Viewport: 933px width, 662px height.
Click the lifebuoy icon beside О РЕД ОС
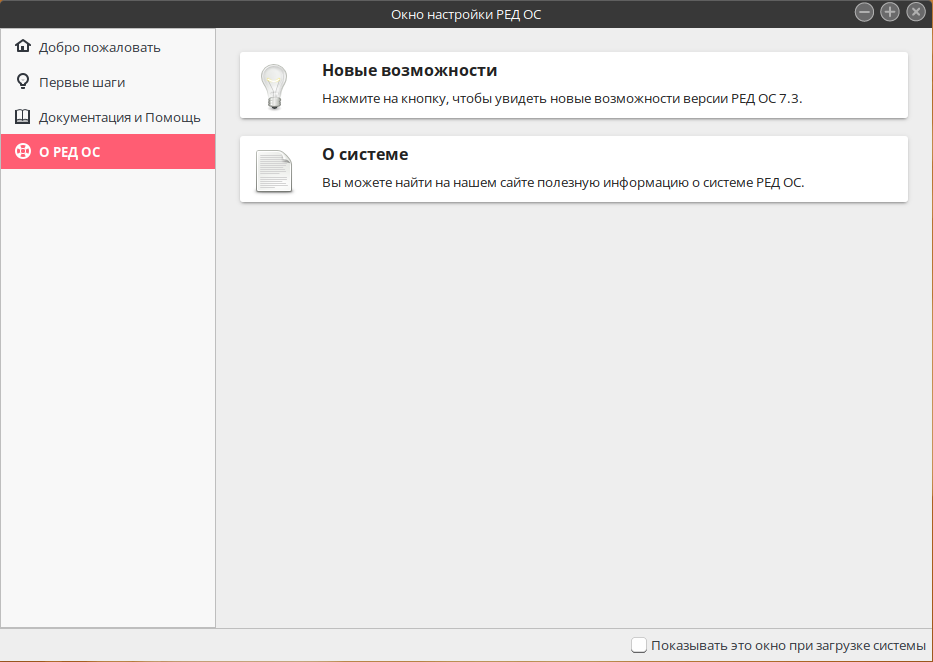[x=23, y=152]
